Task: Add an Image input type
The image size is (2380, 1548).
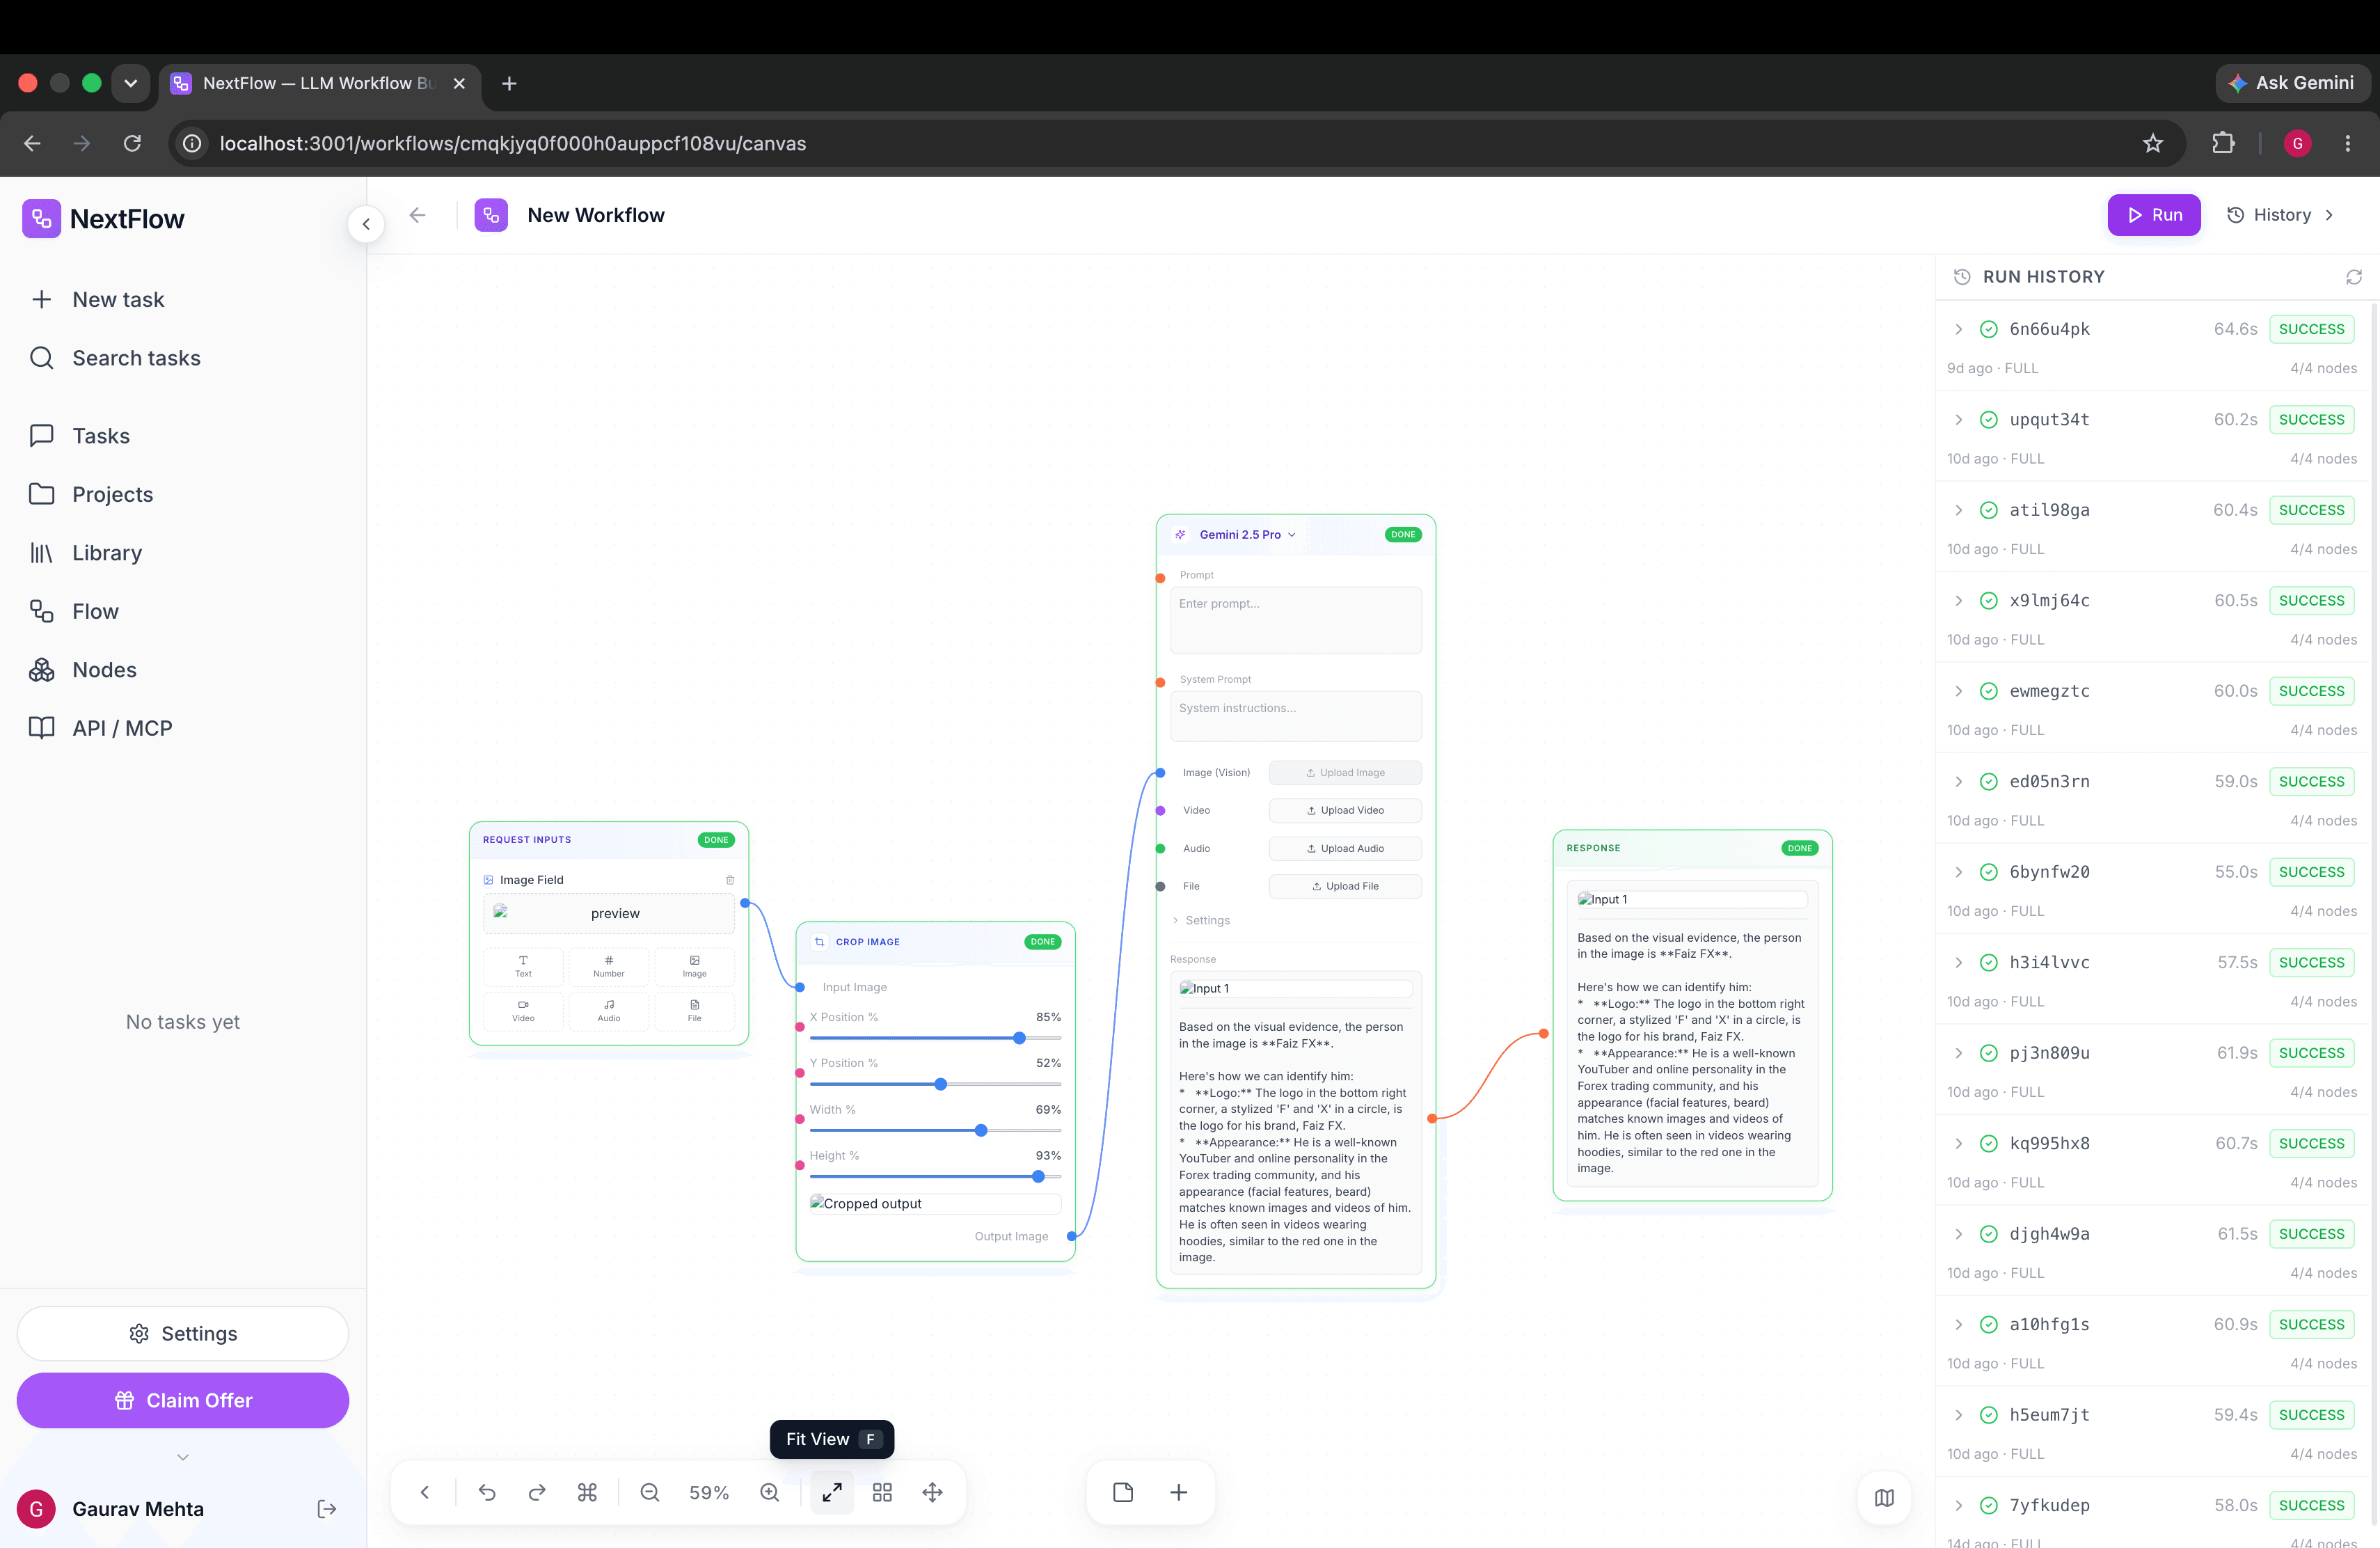Action: (x=695, y=966)
